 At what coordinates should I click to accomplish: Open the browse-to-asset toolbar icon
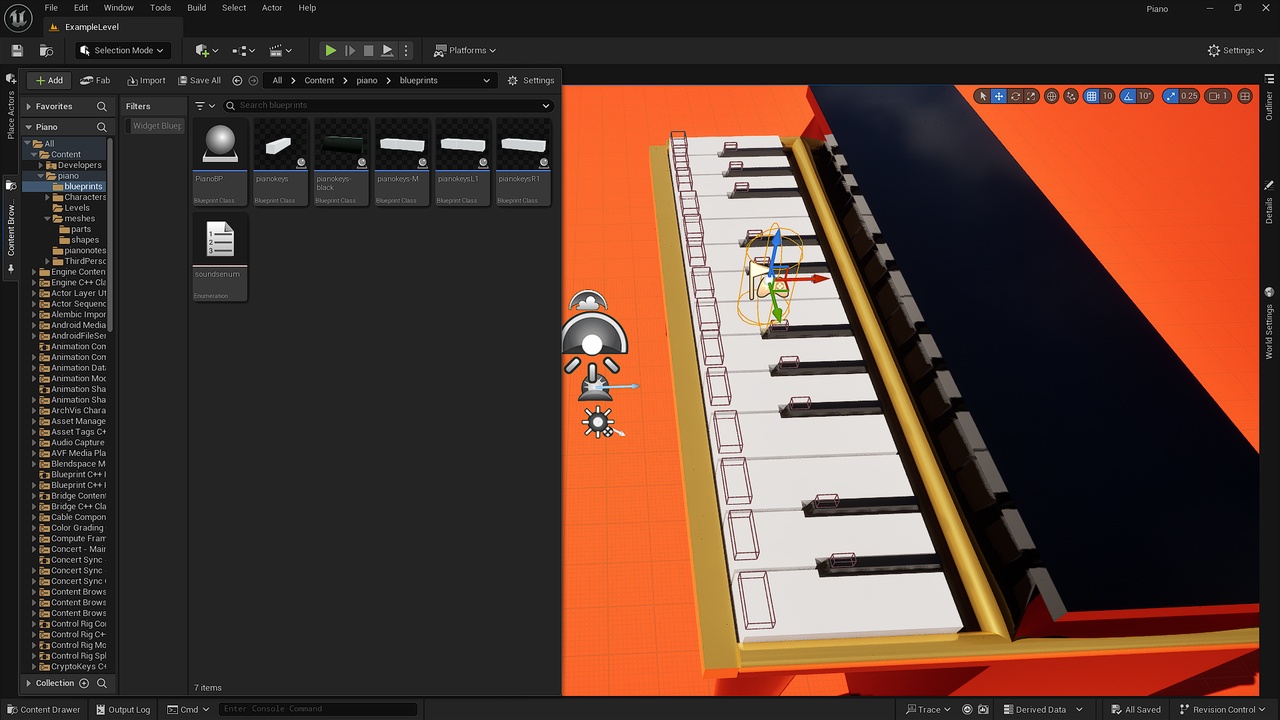point(46,50)
